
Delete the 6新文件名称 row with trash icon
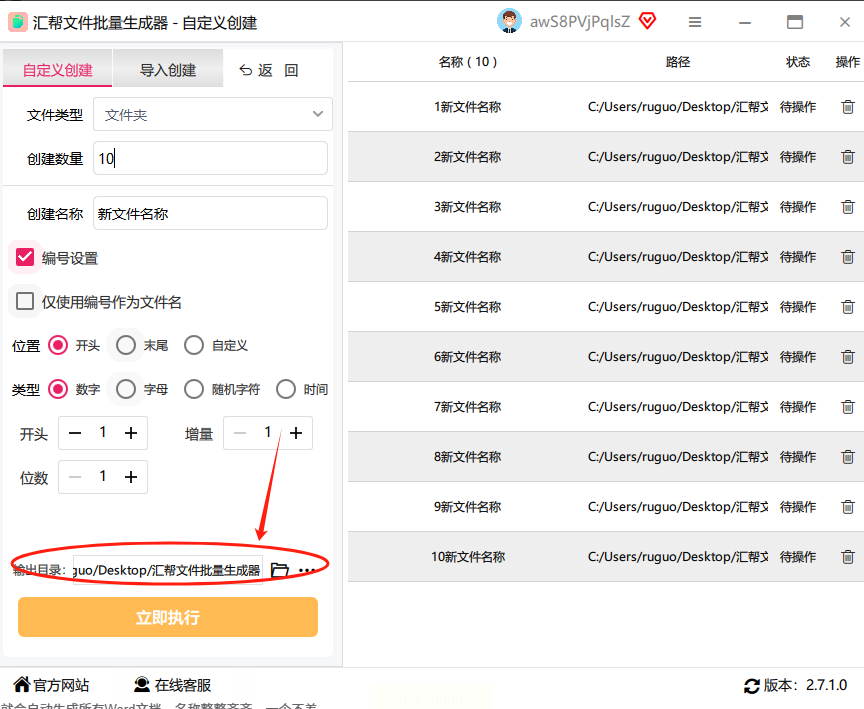(847, 357)
